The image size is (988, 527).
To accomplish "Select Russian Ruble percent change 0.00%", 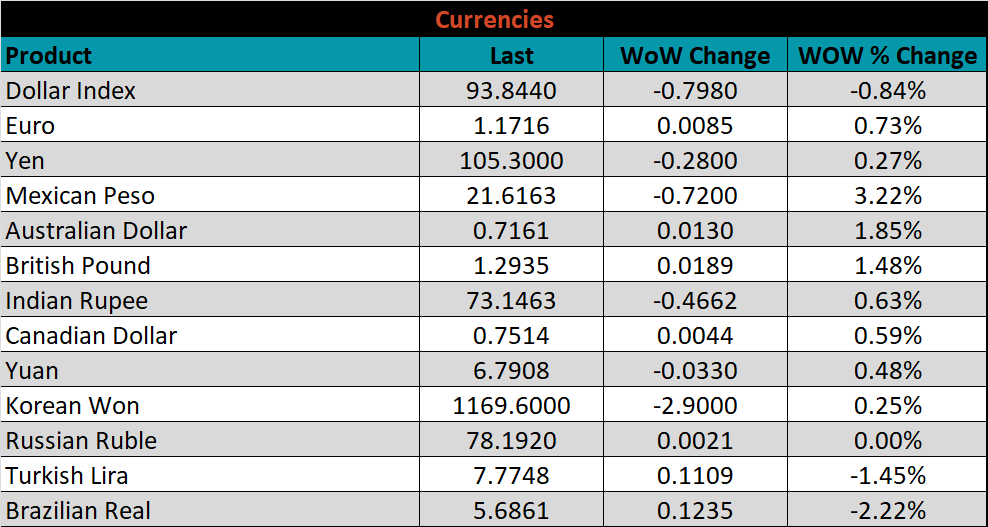I will (887, 441).
